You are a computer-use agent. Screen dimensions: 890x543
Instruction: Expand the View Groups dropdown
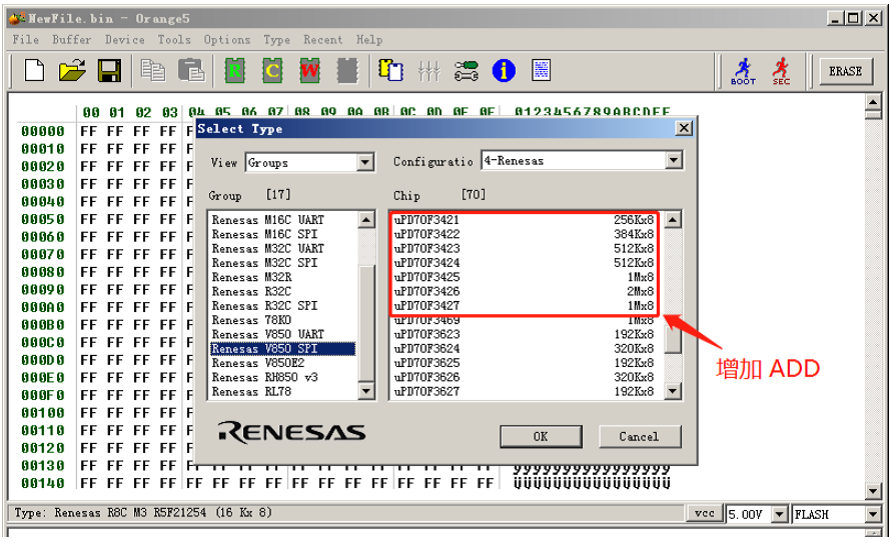[366, 163]
